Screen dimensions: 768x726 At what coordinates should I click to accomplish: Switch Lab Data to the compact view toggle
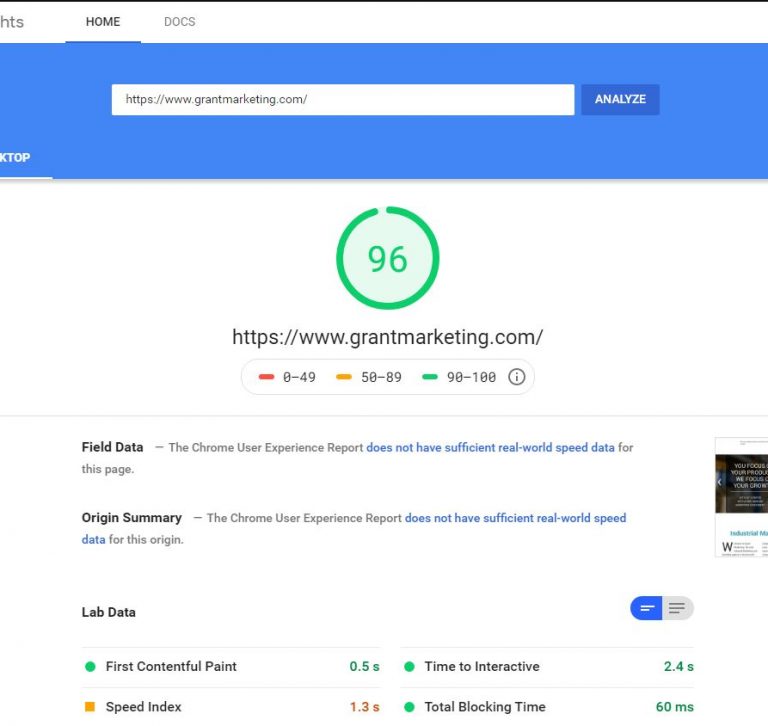coord(647,608)
